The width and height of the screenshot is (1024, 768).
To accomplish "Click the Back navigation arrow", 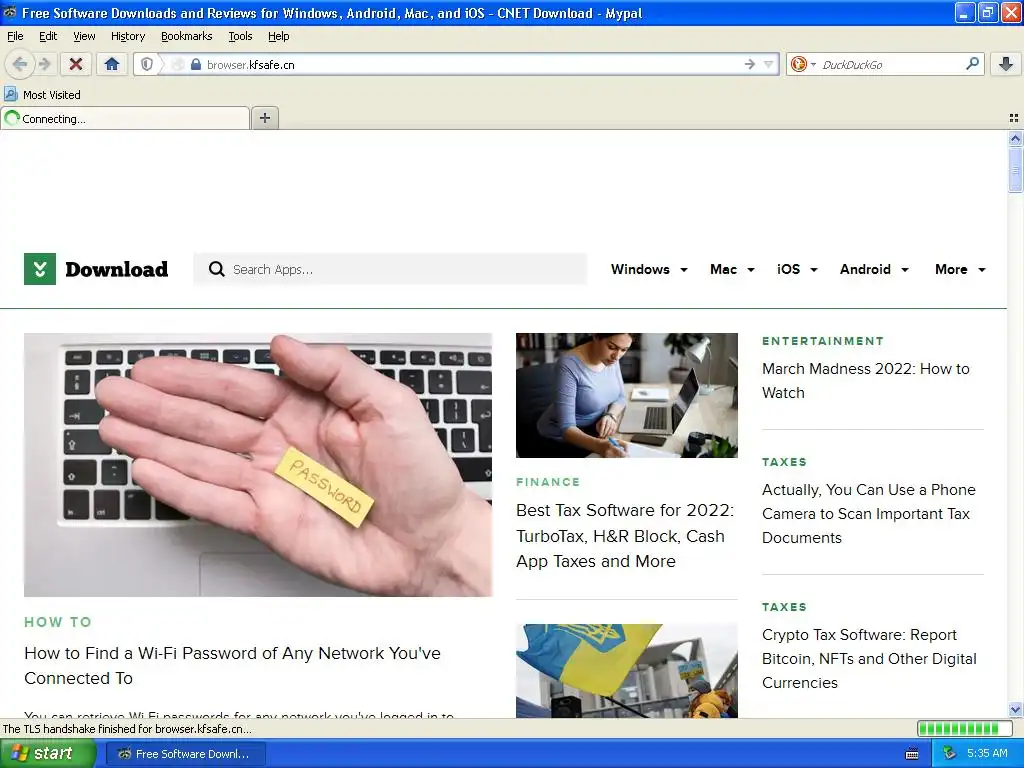I will pyautogui.click(x=20, y=64).
